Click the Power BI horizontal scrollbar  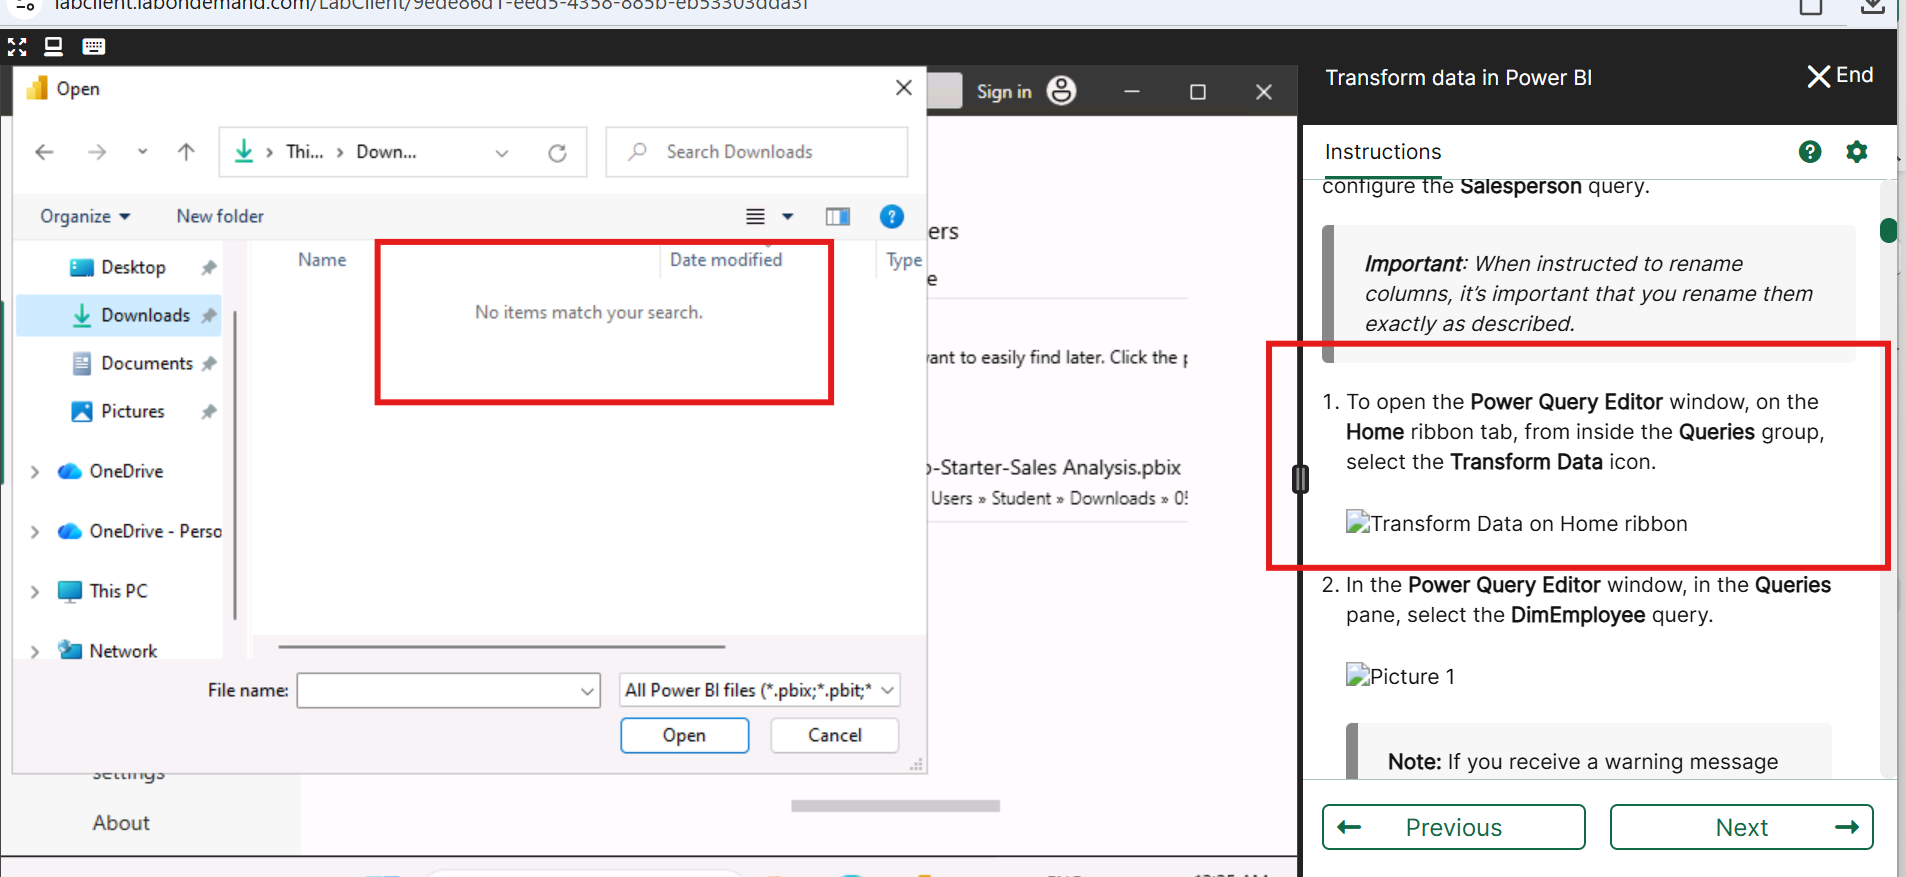[895, 806]
